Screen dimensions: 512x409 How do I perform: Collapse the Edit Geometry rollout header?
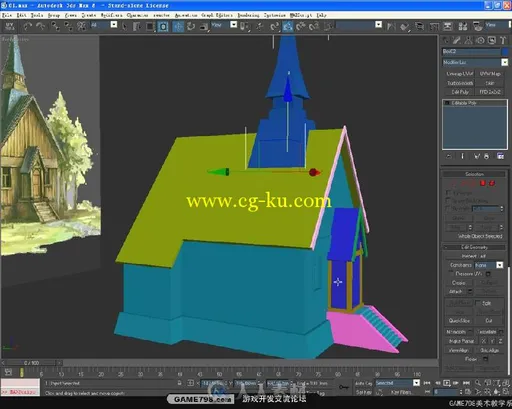coord(474,247)
